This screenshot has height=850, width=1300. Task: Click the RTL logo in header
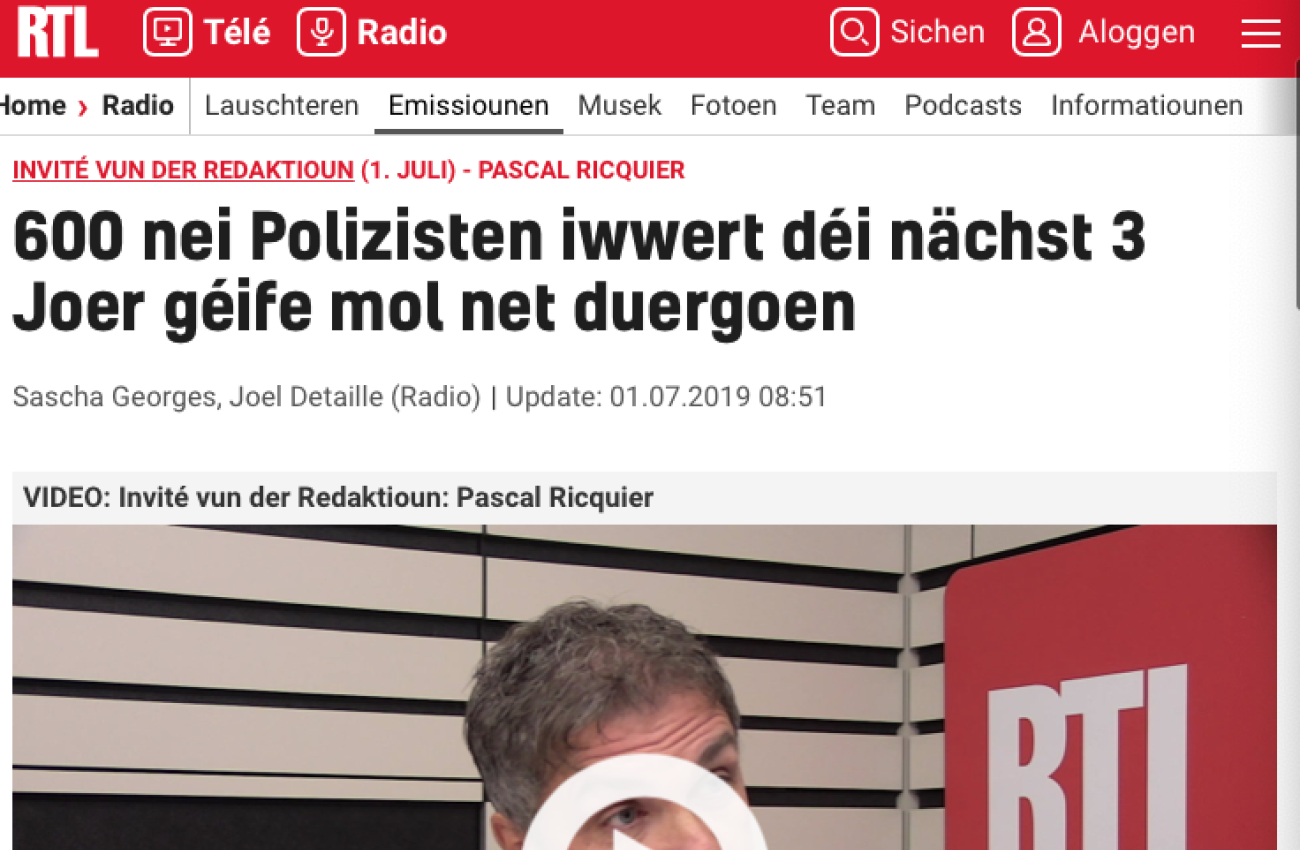(x=58, y=33)
